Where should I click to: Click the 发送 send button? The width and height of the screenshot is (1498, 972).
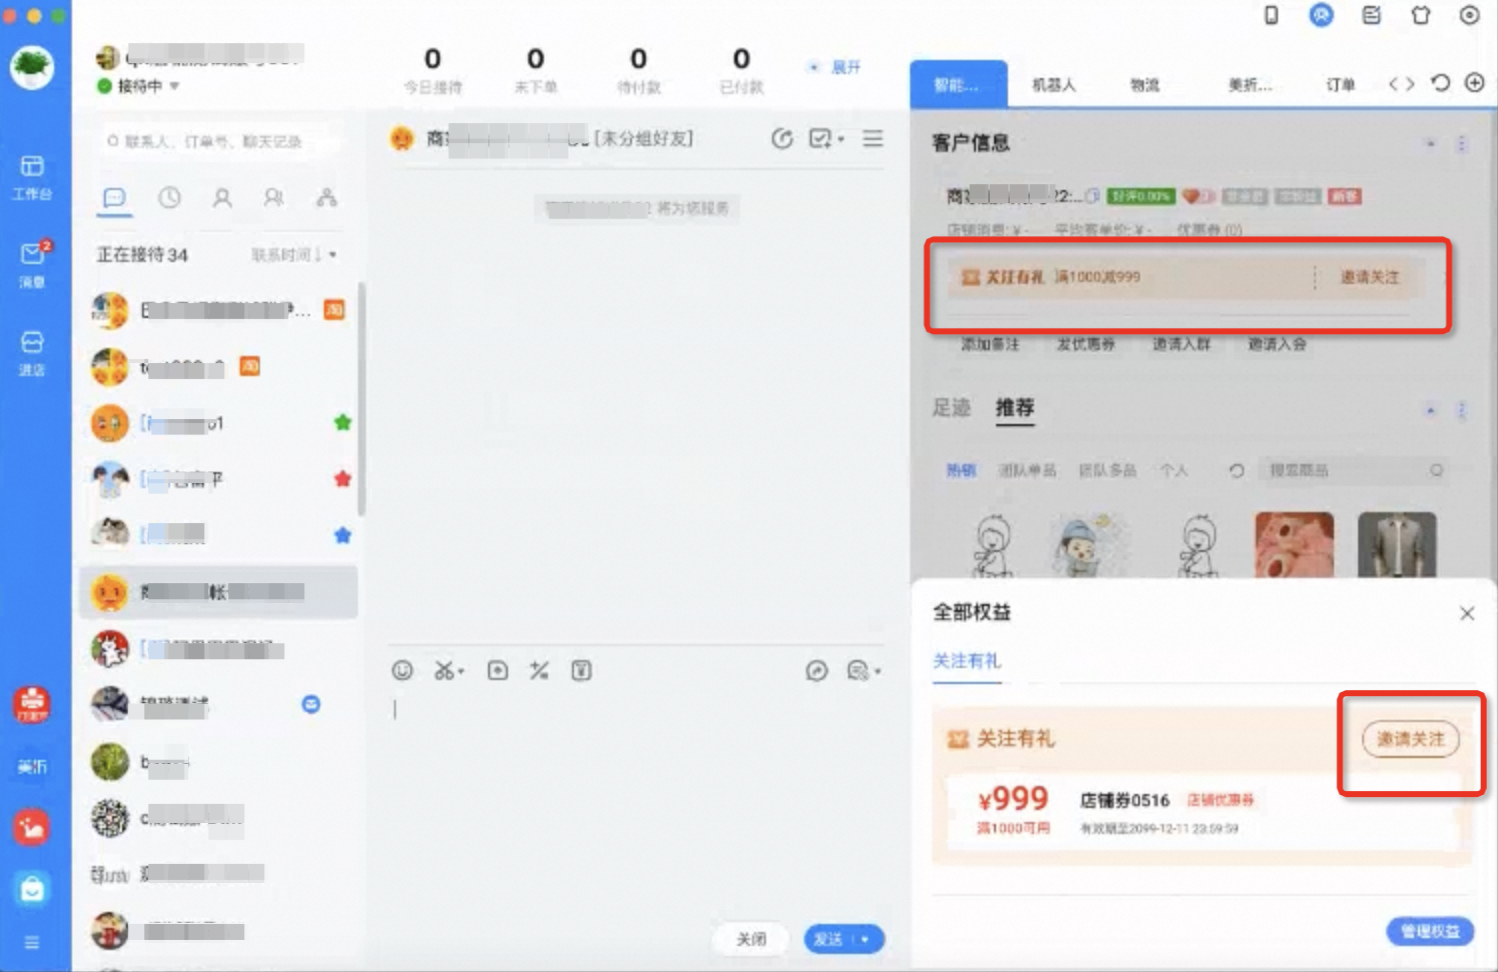coord(828,940)
